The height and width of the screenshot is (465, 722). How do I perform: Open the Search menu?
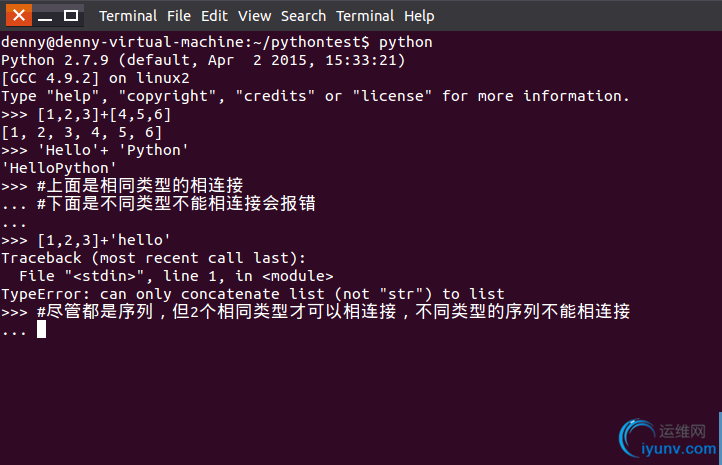tap(303, 16)
